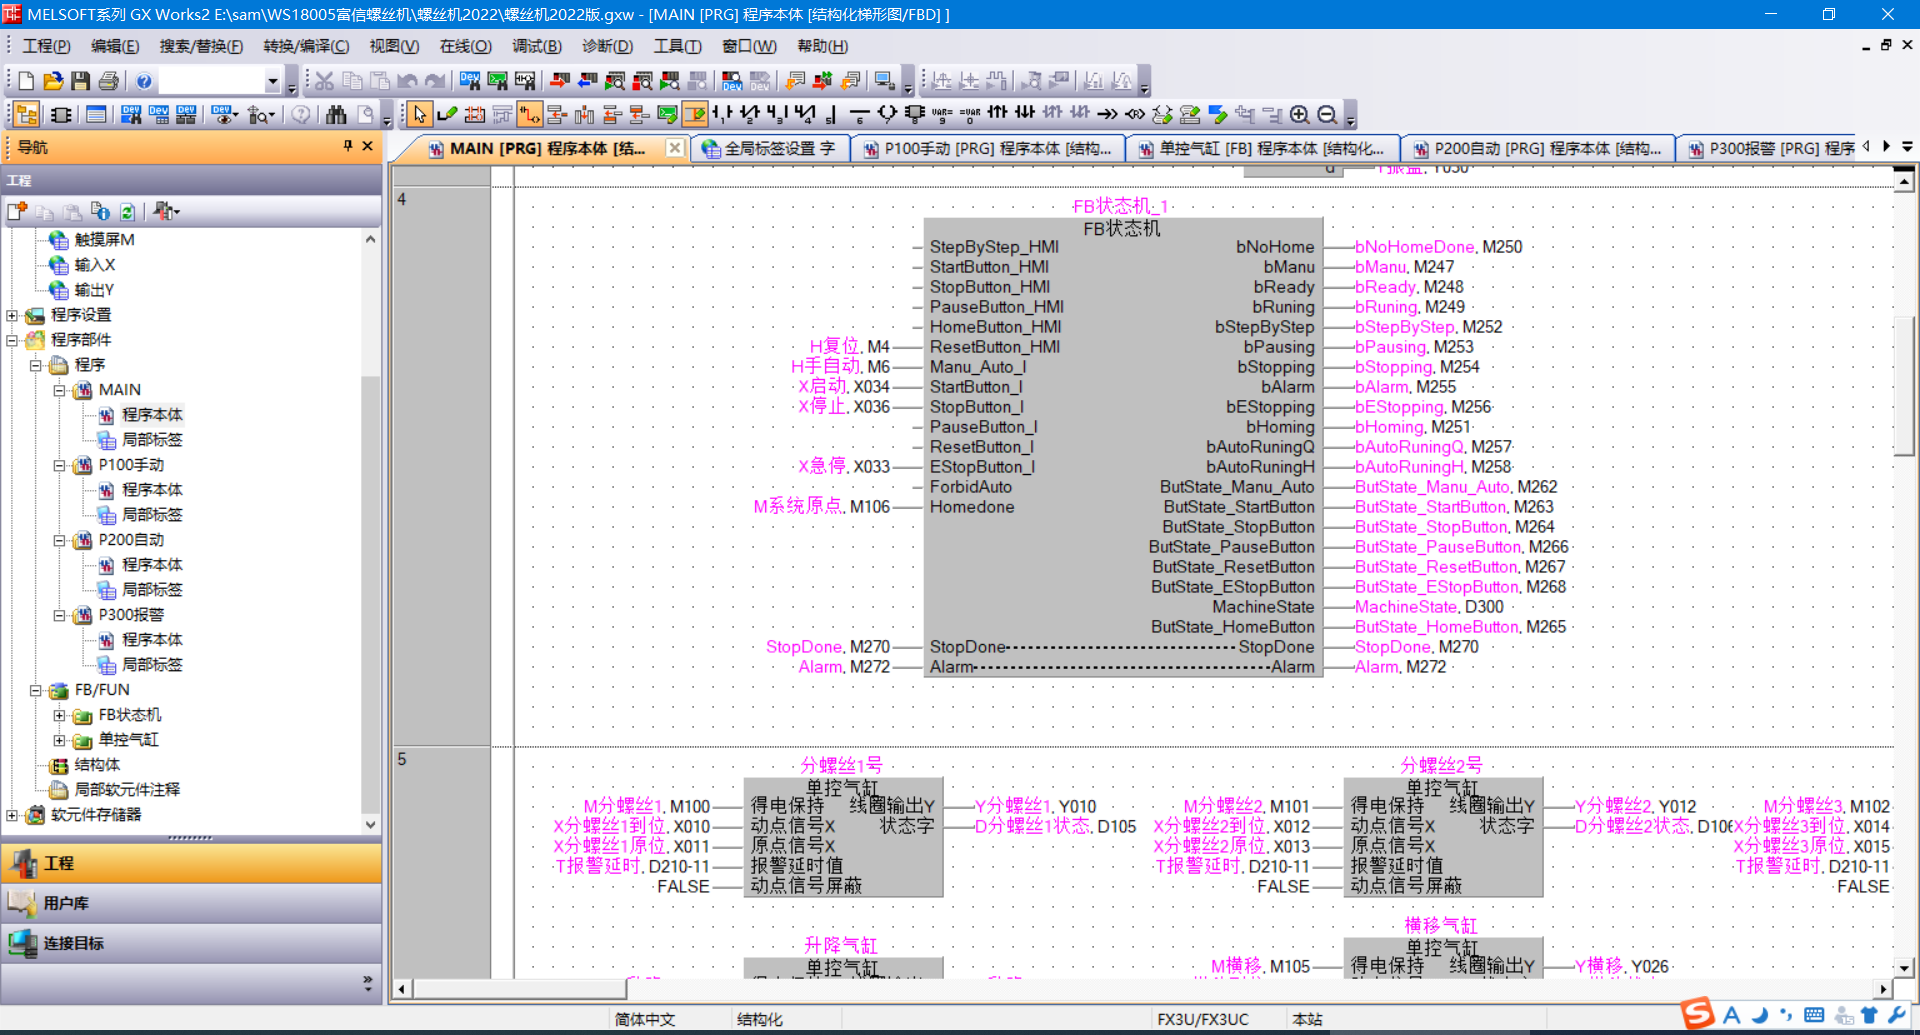Click the editor vertical scrollbar down arrow

click(x=1904, y=968)
